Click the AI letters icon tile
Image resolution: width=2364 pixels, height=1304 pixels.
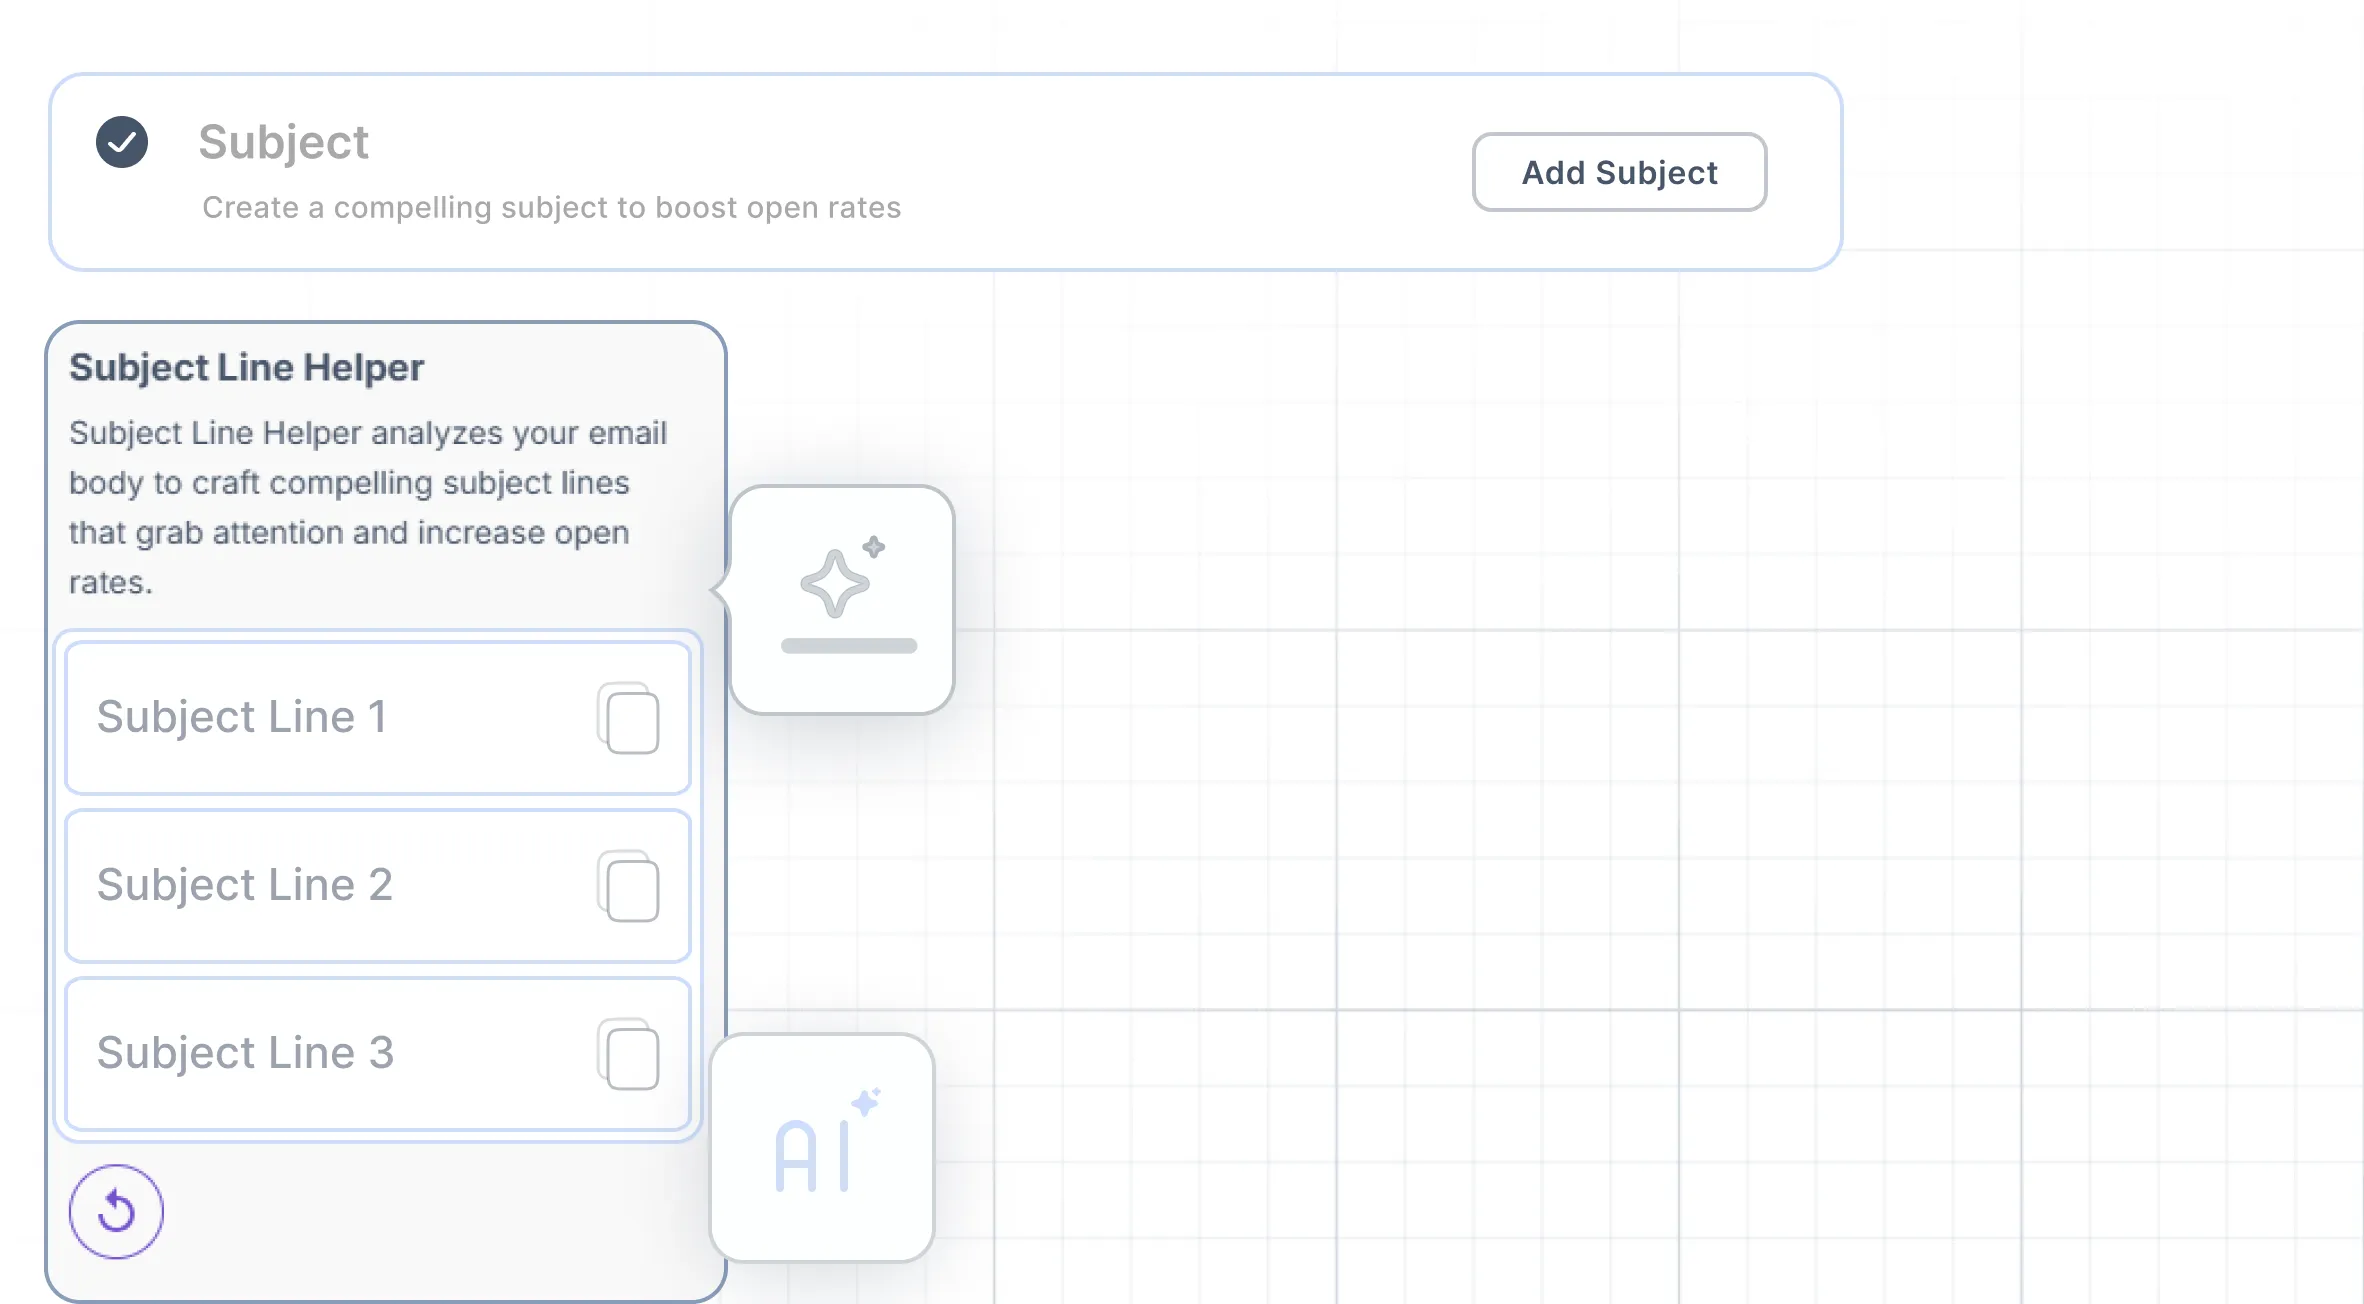pos(812,1157)
